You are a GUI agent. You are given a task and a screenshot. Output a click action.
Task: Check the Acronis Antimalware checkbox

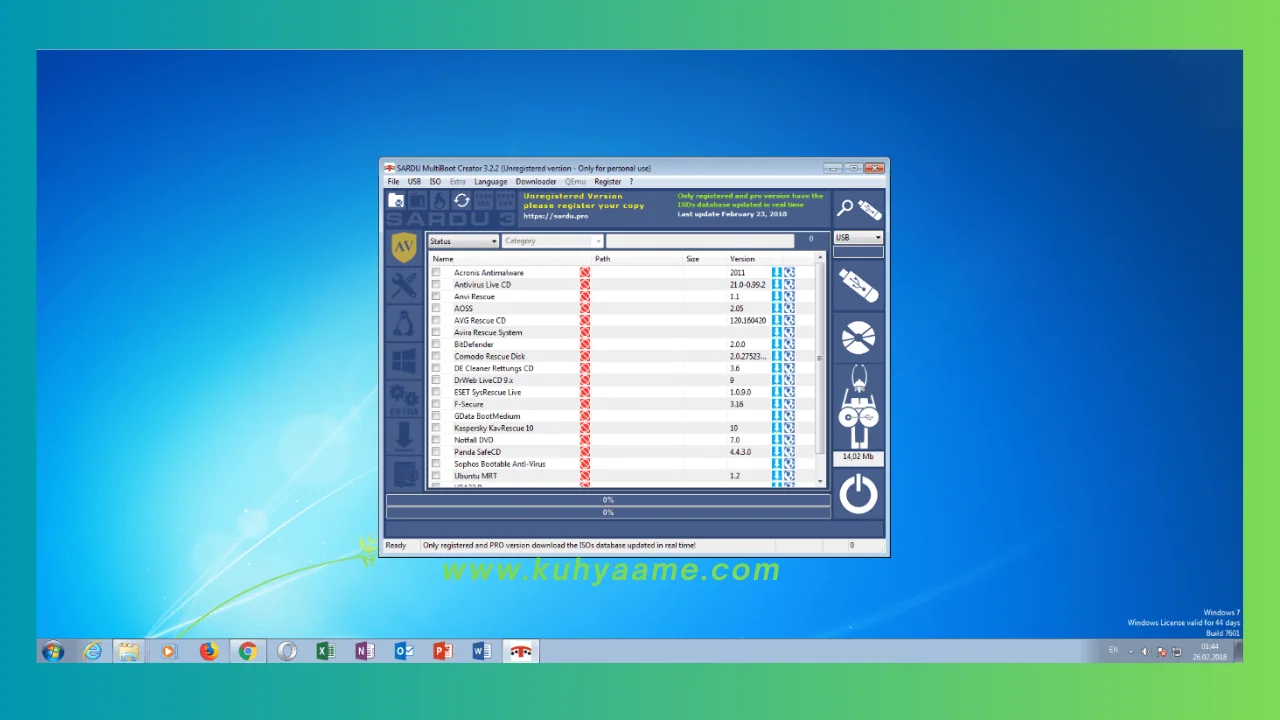click(436, 272)
